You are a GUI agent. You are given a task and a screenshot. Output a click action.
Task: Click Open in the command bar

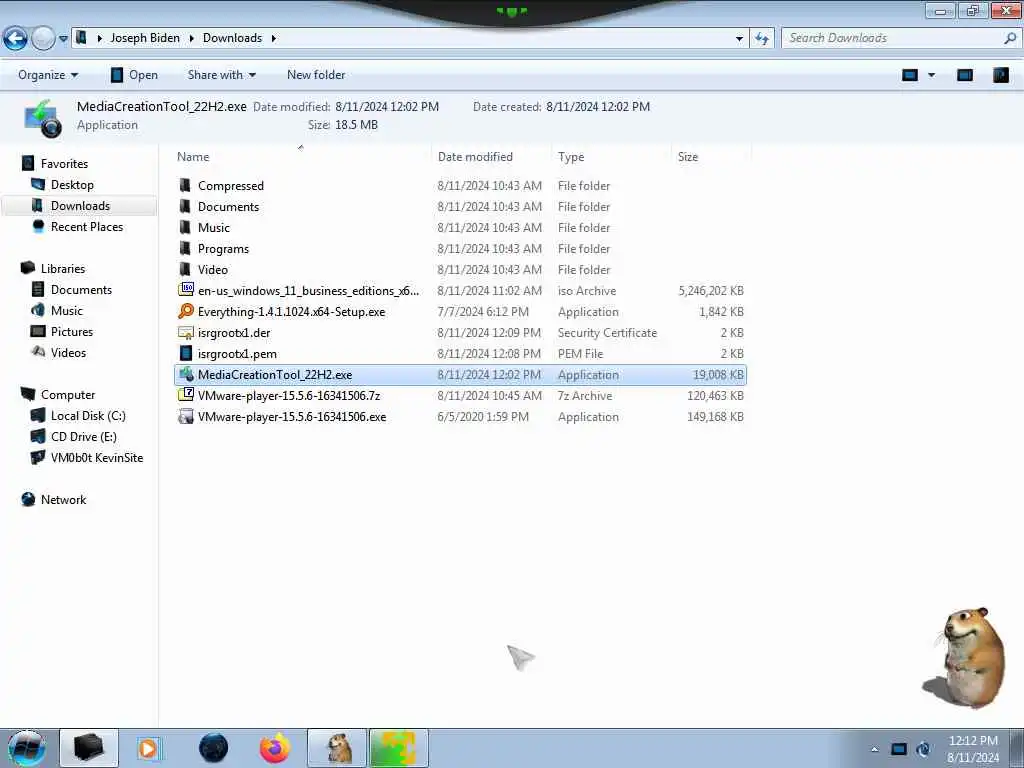(134, 75)
